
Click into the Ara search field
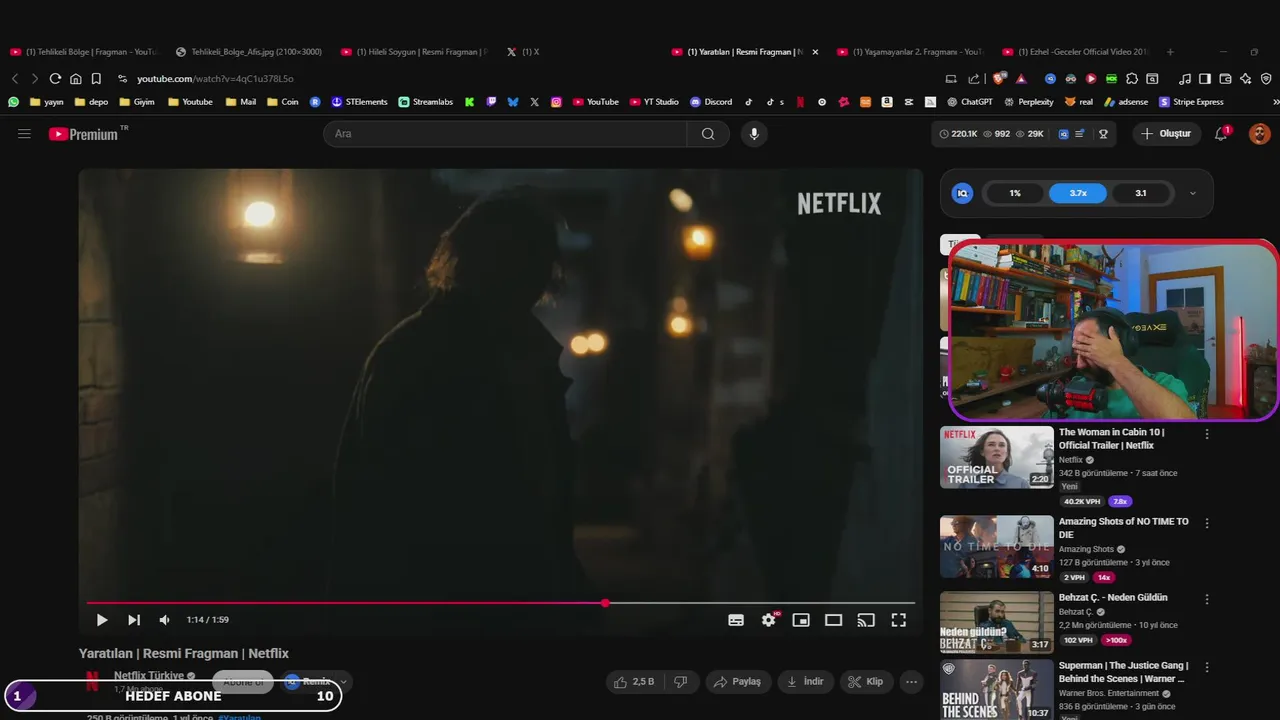tap(505, 134)
